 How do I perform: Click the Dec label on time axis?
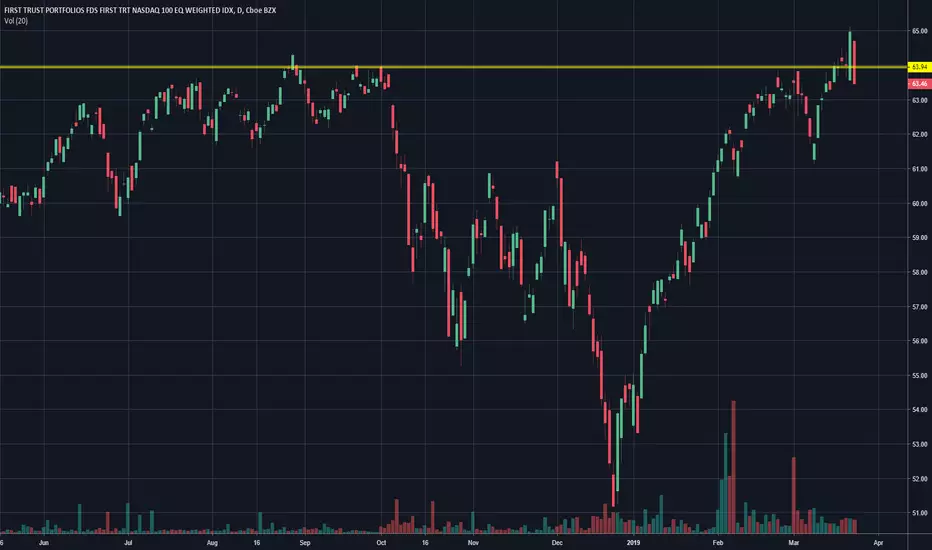click(557, 543)
